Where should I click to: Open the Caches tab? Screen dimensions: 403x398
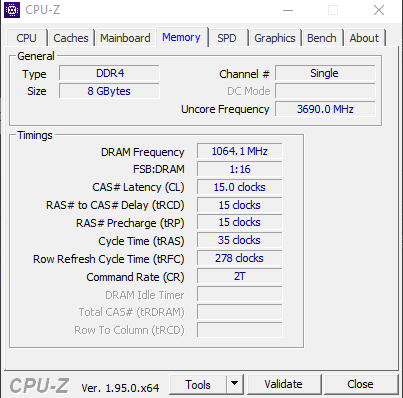click(71, 38)
